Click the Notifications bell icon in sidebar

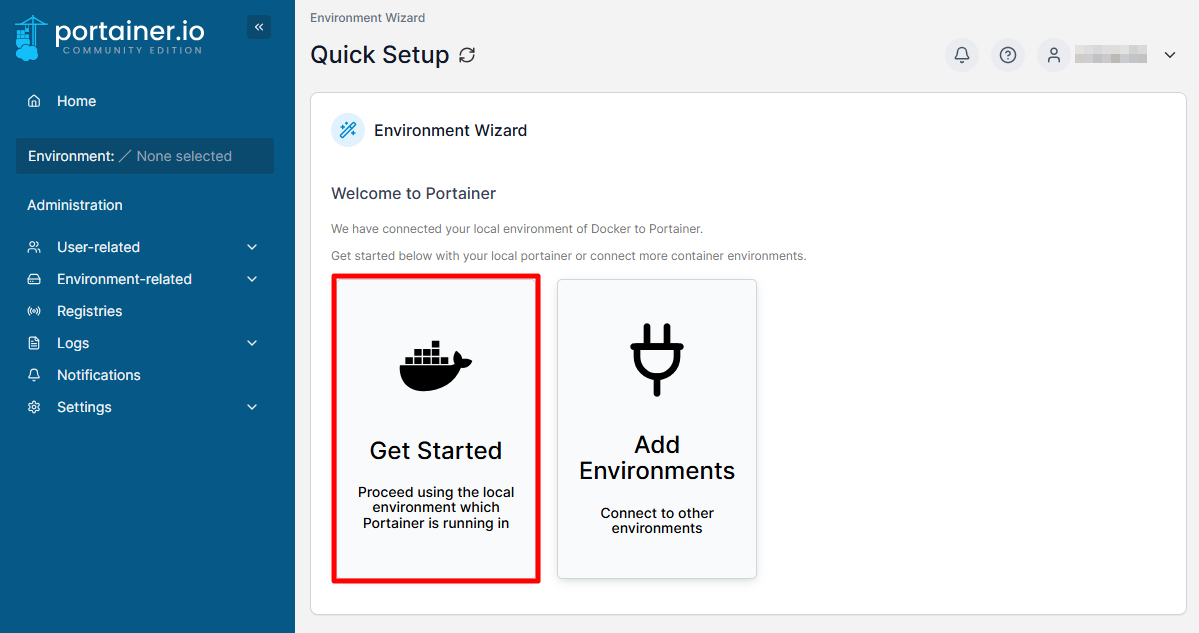[34, 375]
